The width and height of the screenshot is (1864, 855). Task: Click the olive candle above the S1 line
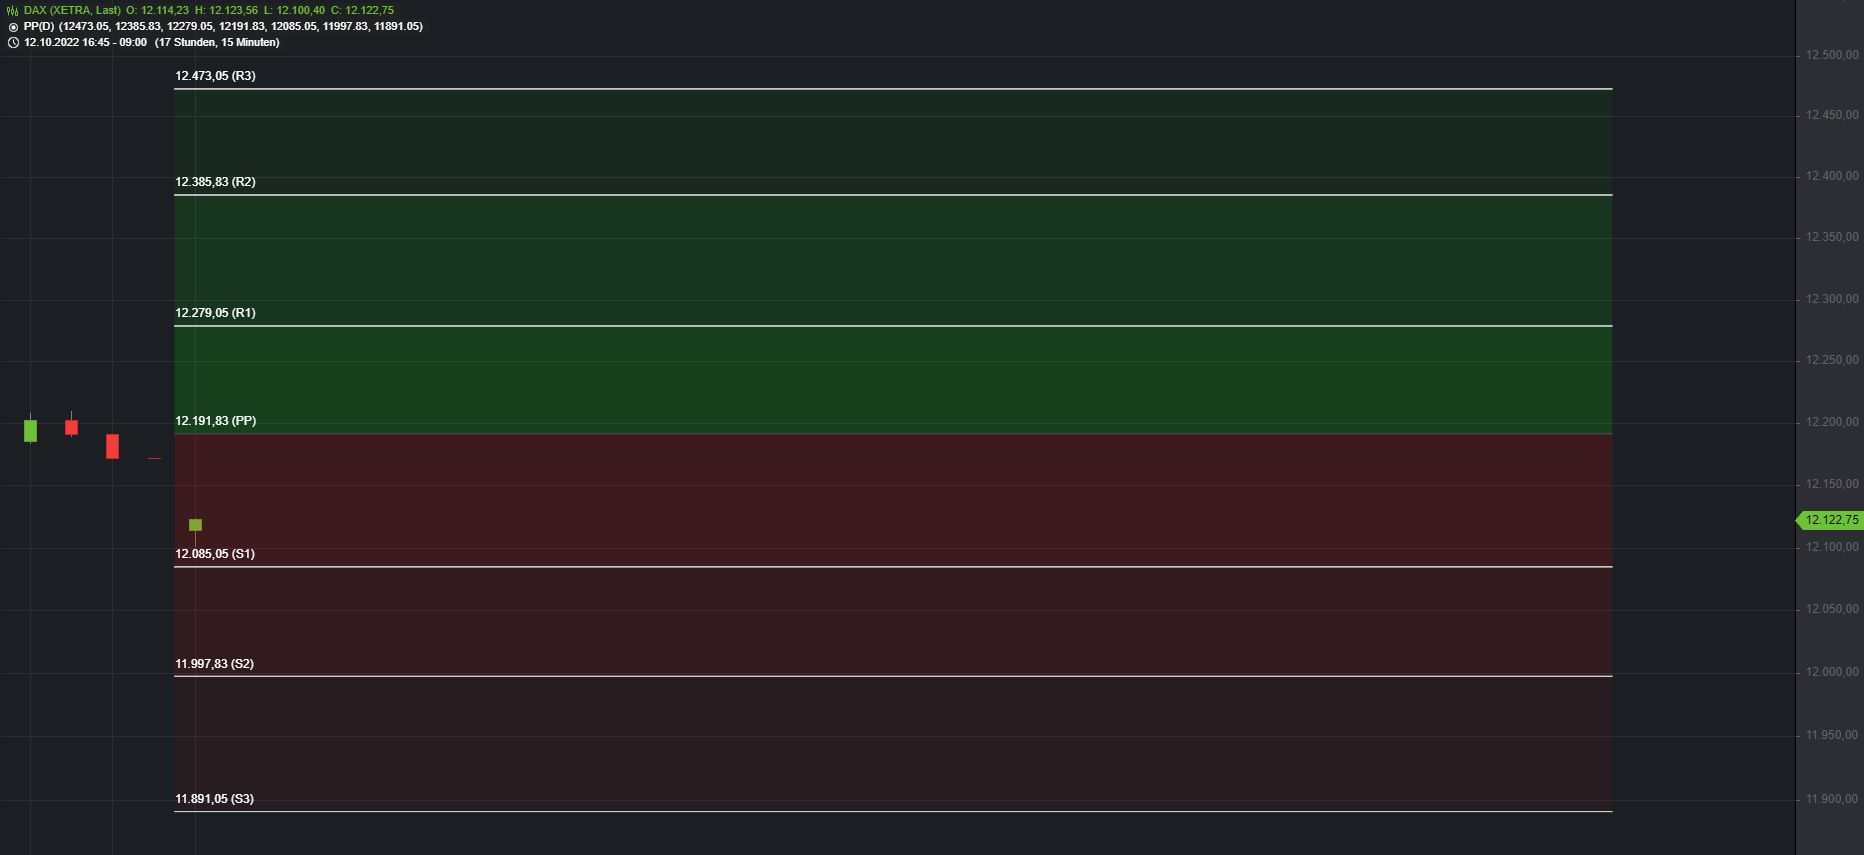click(x=195, y=525)
